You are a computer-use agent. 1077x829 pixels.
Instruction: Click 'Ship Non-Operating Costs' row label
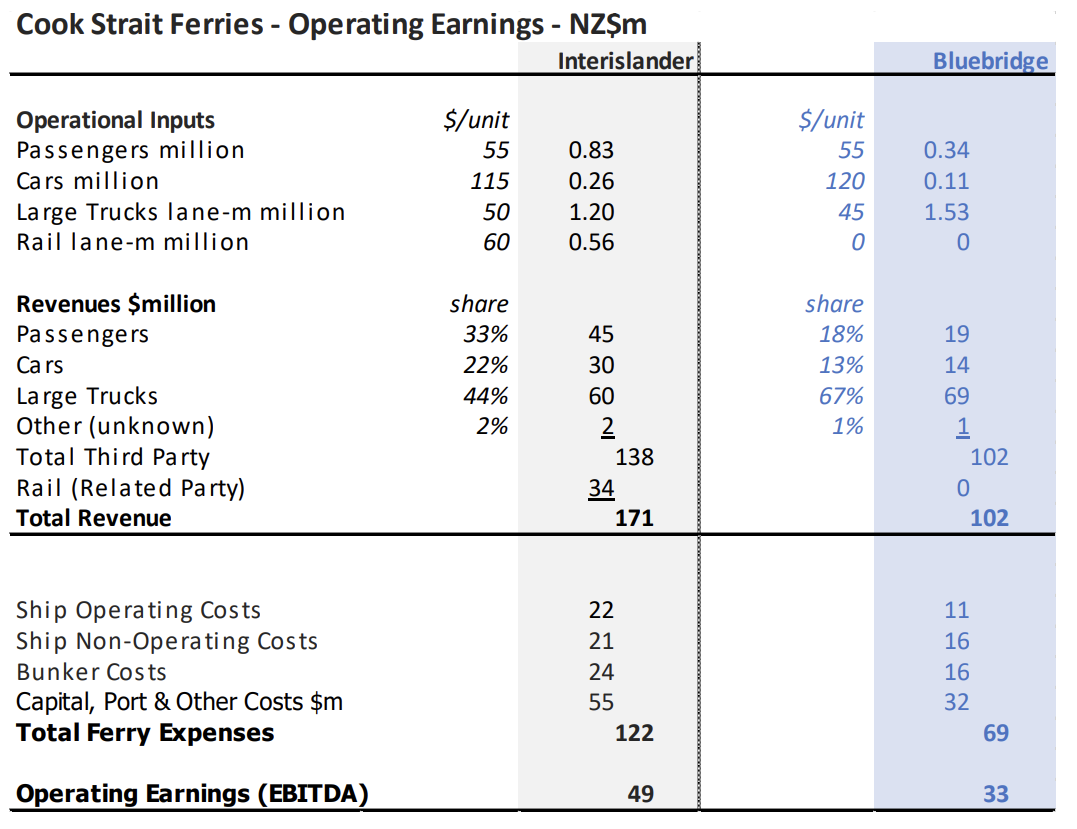click(x=168, y=641)
